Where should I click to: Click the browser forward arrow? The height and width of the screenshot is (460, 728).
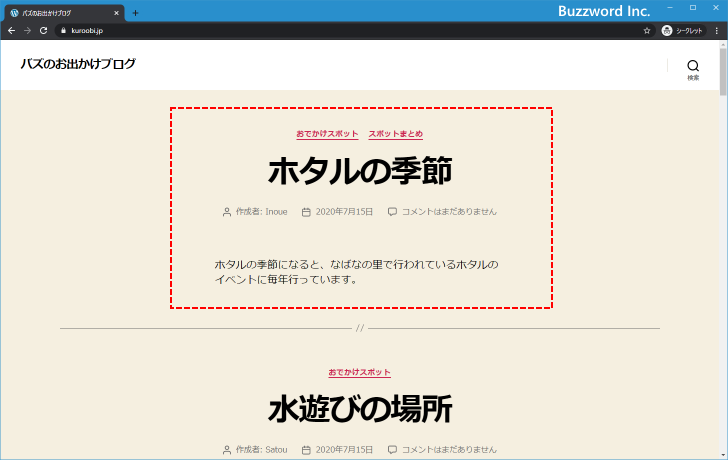(27, 31)
